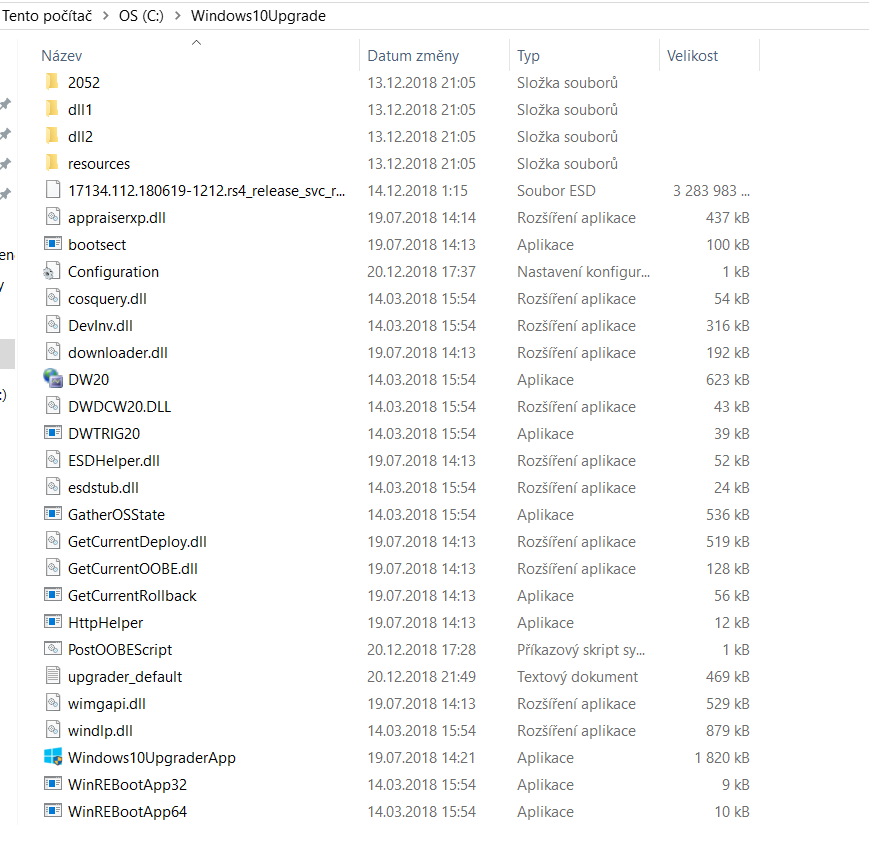Screen dimensions: 869x846
Task: Select file name bootsect
Action: pos(97,244)
